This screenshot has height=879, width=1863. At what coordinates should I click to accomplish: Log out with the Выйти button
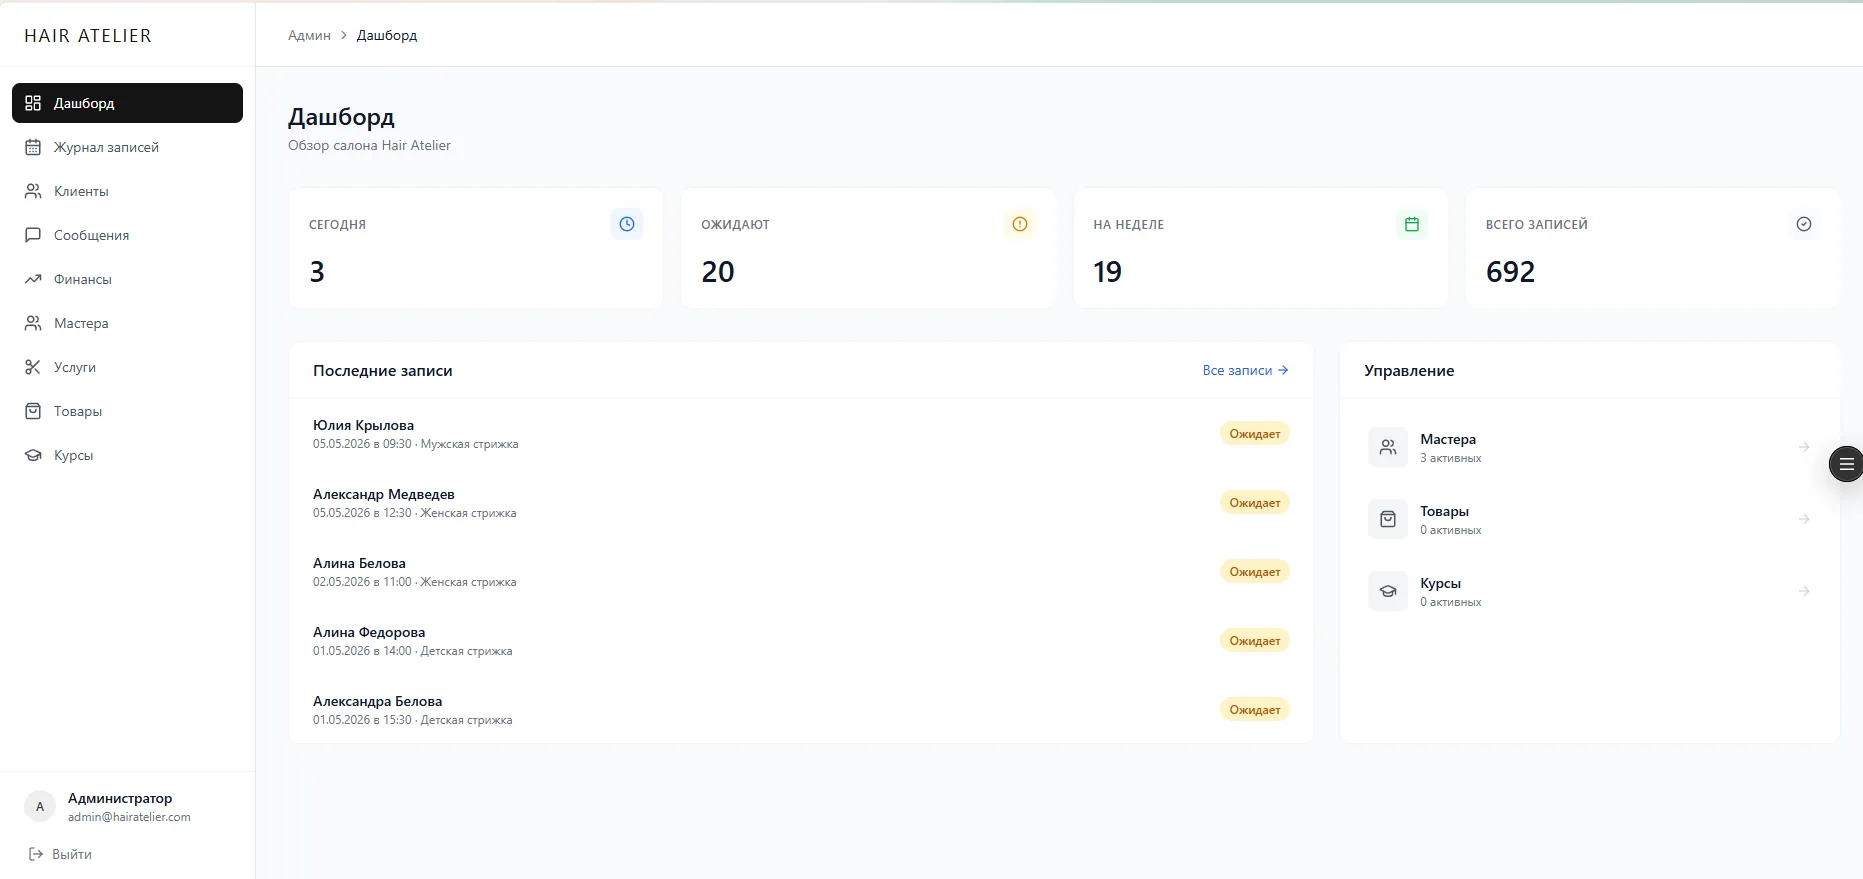pos(60,854)
